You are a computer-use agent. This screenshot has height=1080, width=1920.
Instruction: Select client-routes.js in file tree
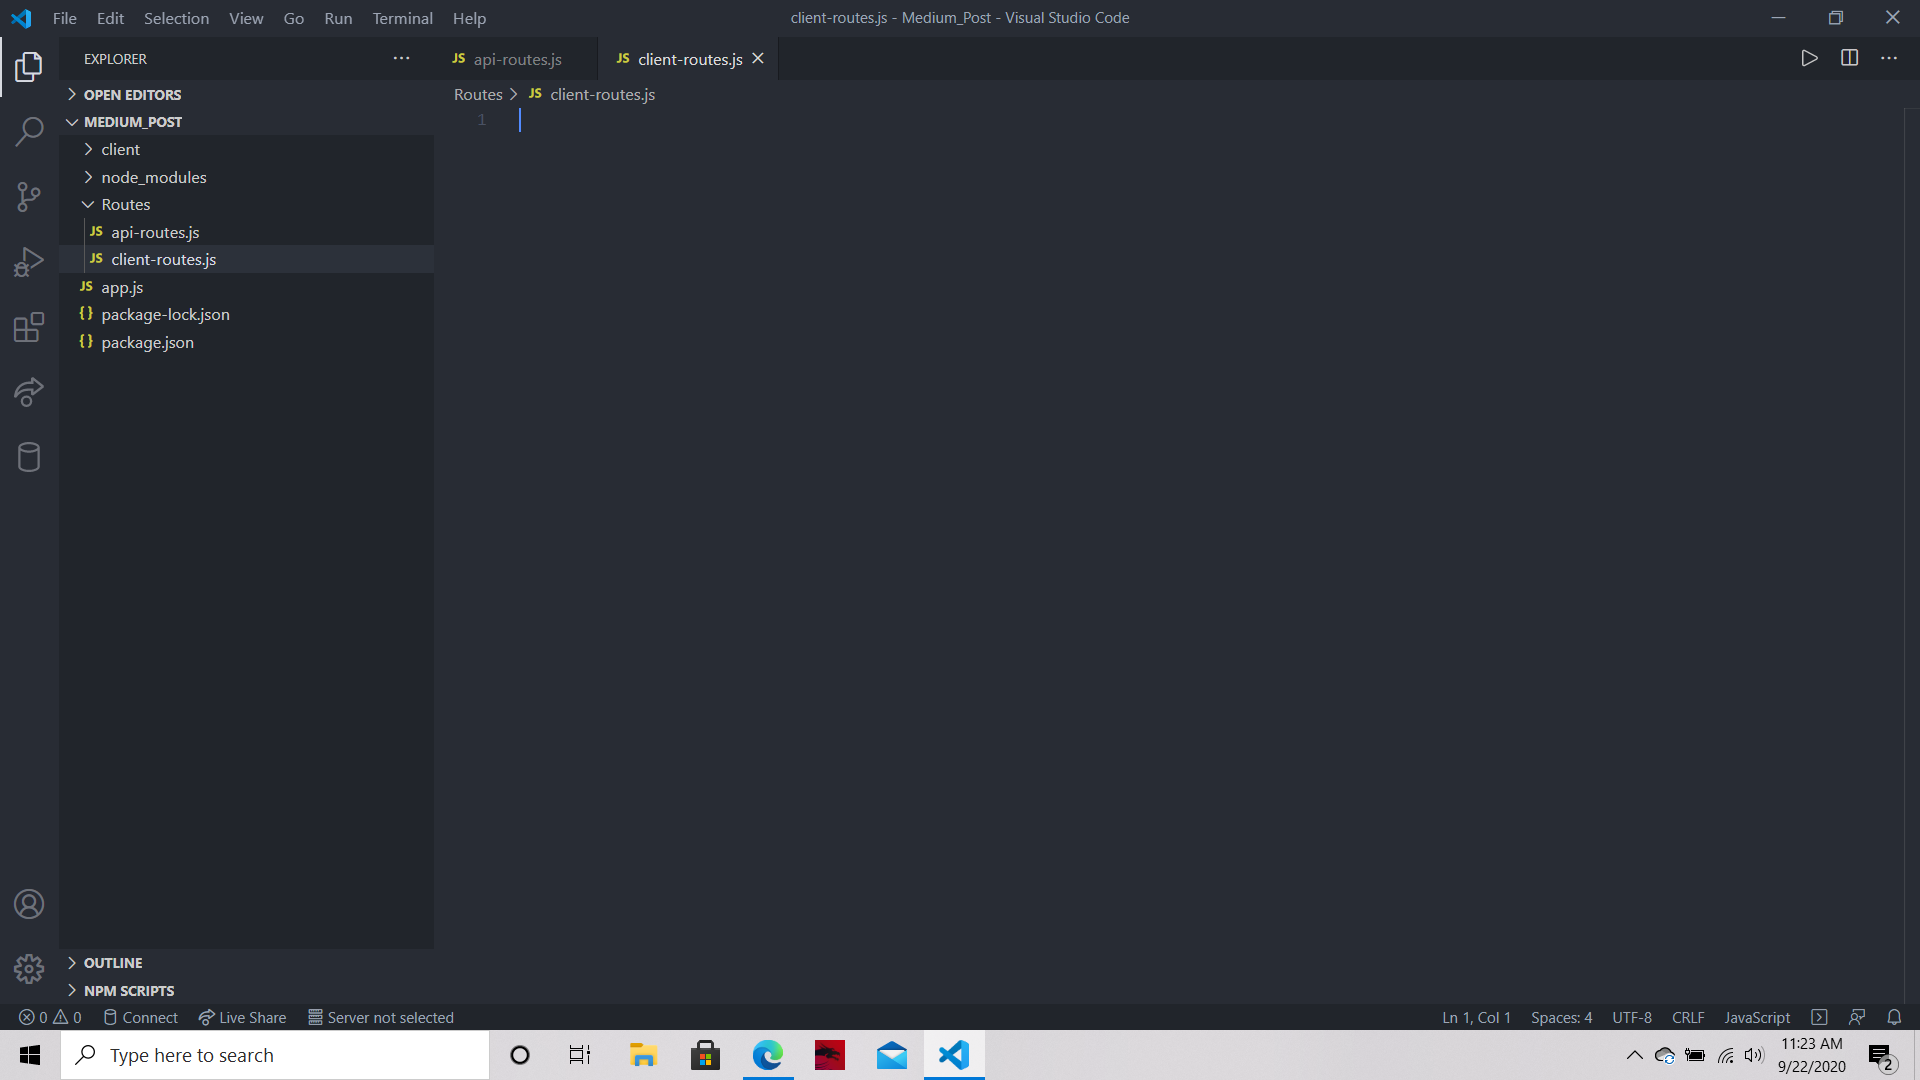[246, 259]
